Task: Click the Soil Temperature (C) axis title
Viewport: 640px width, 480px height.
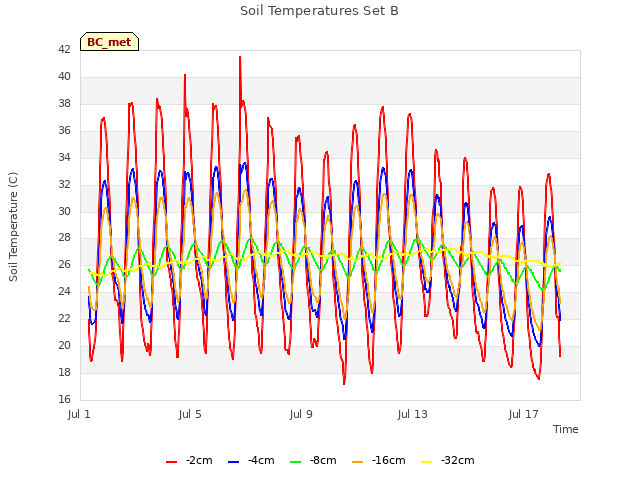Action: click(13, 227)
